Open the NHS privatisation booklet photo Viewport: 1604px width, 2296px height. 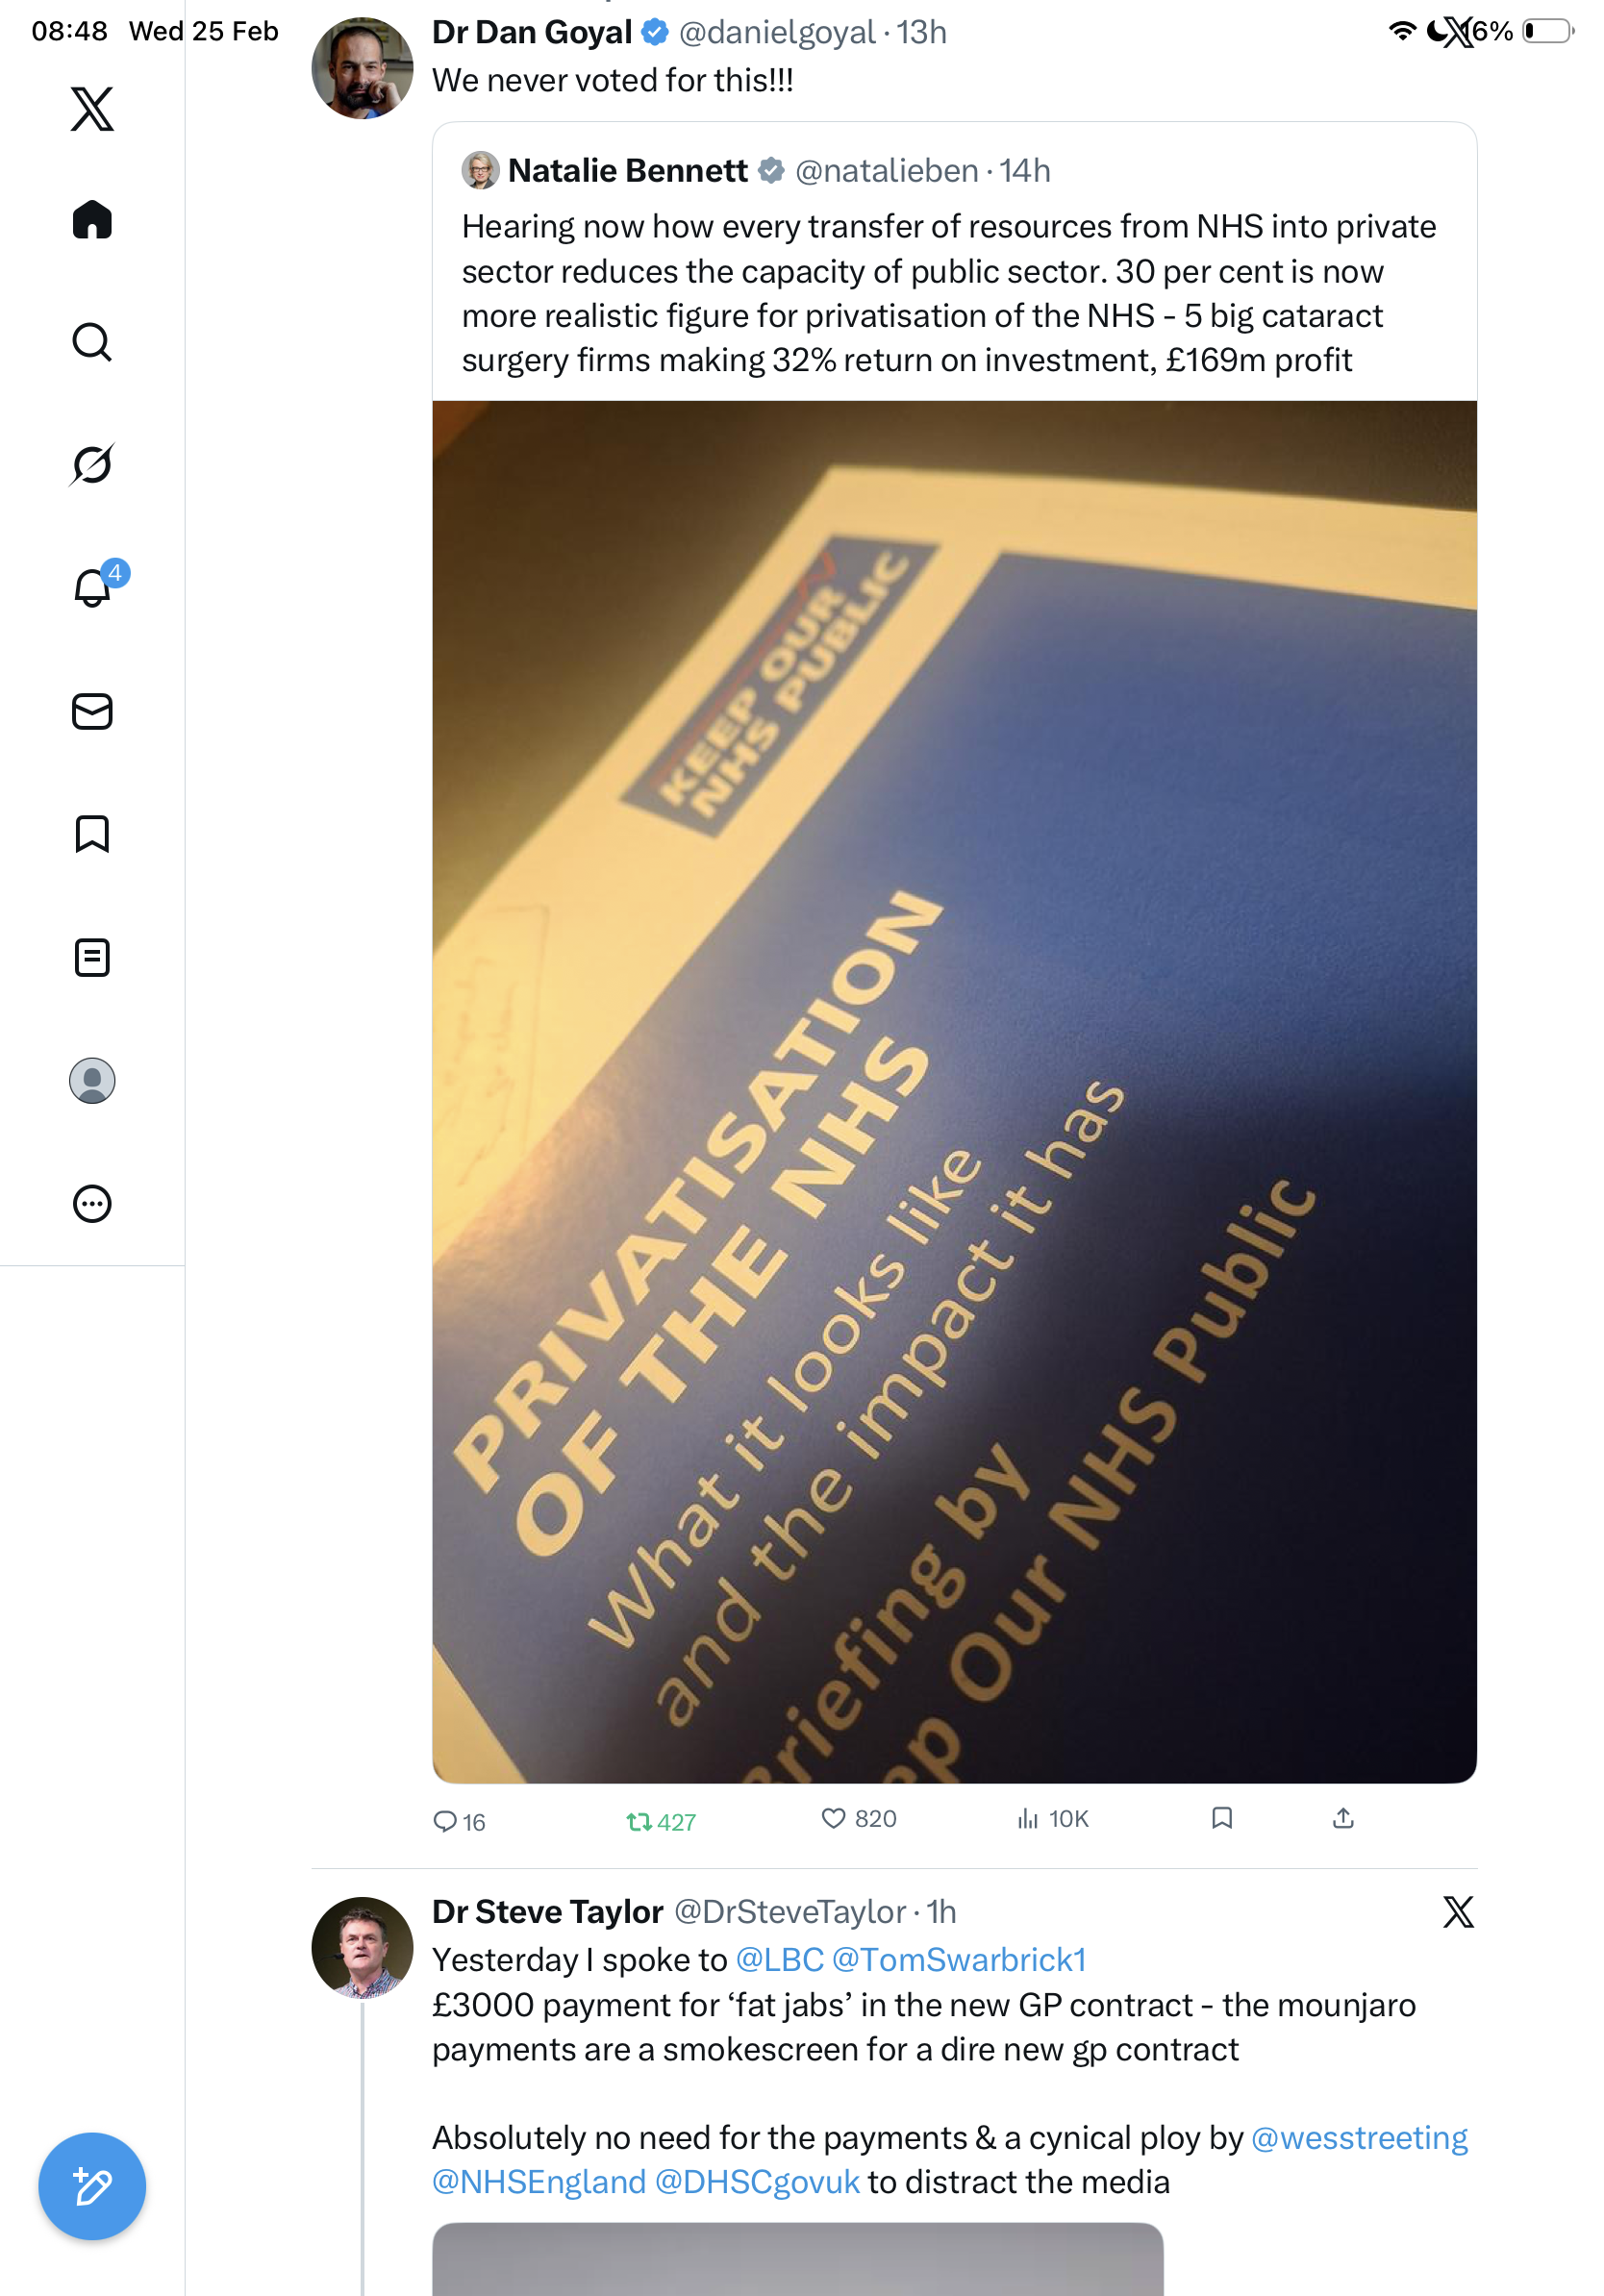[x=954, y=1091]
